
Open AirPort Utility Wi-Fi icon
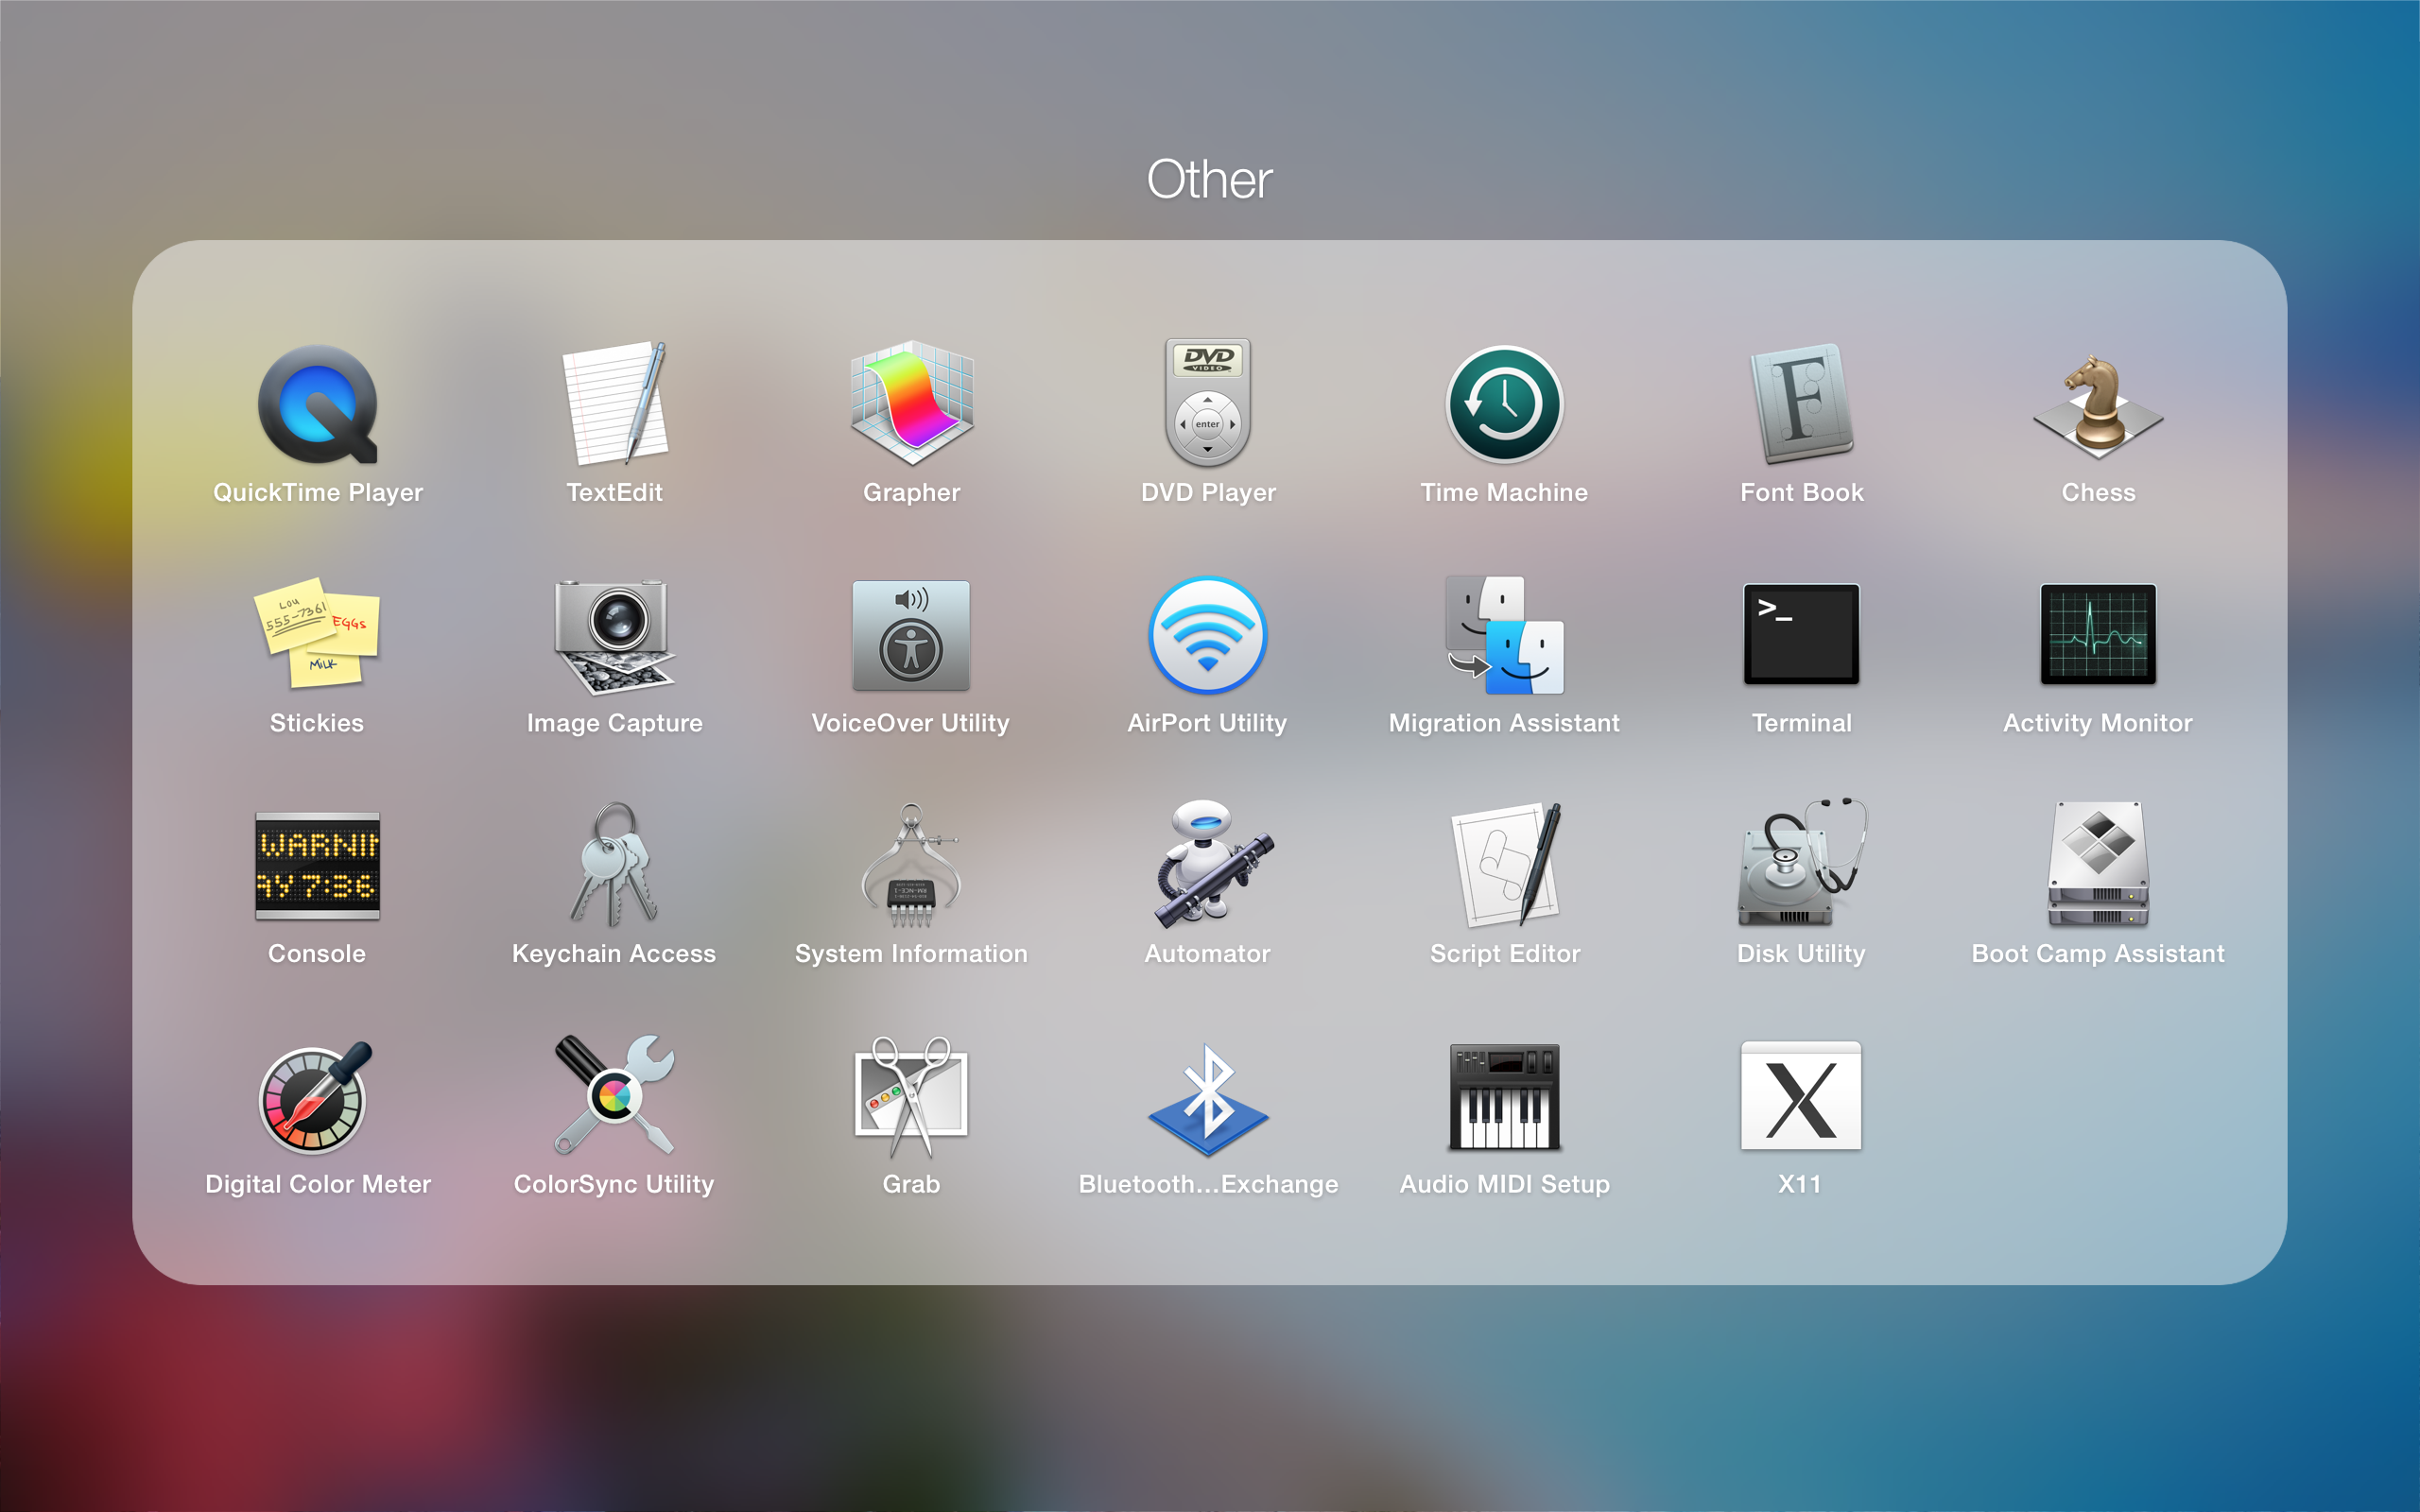[x=1208, y=635]
